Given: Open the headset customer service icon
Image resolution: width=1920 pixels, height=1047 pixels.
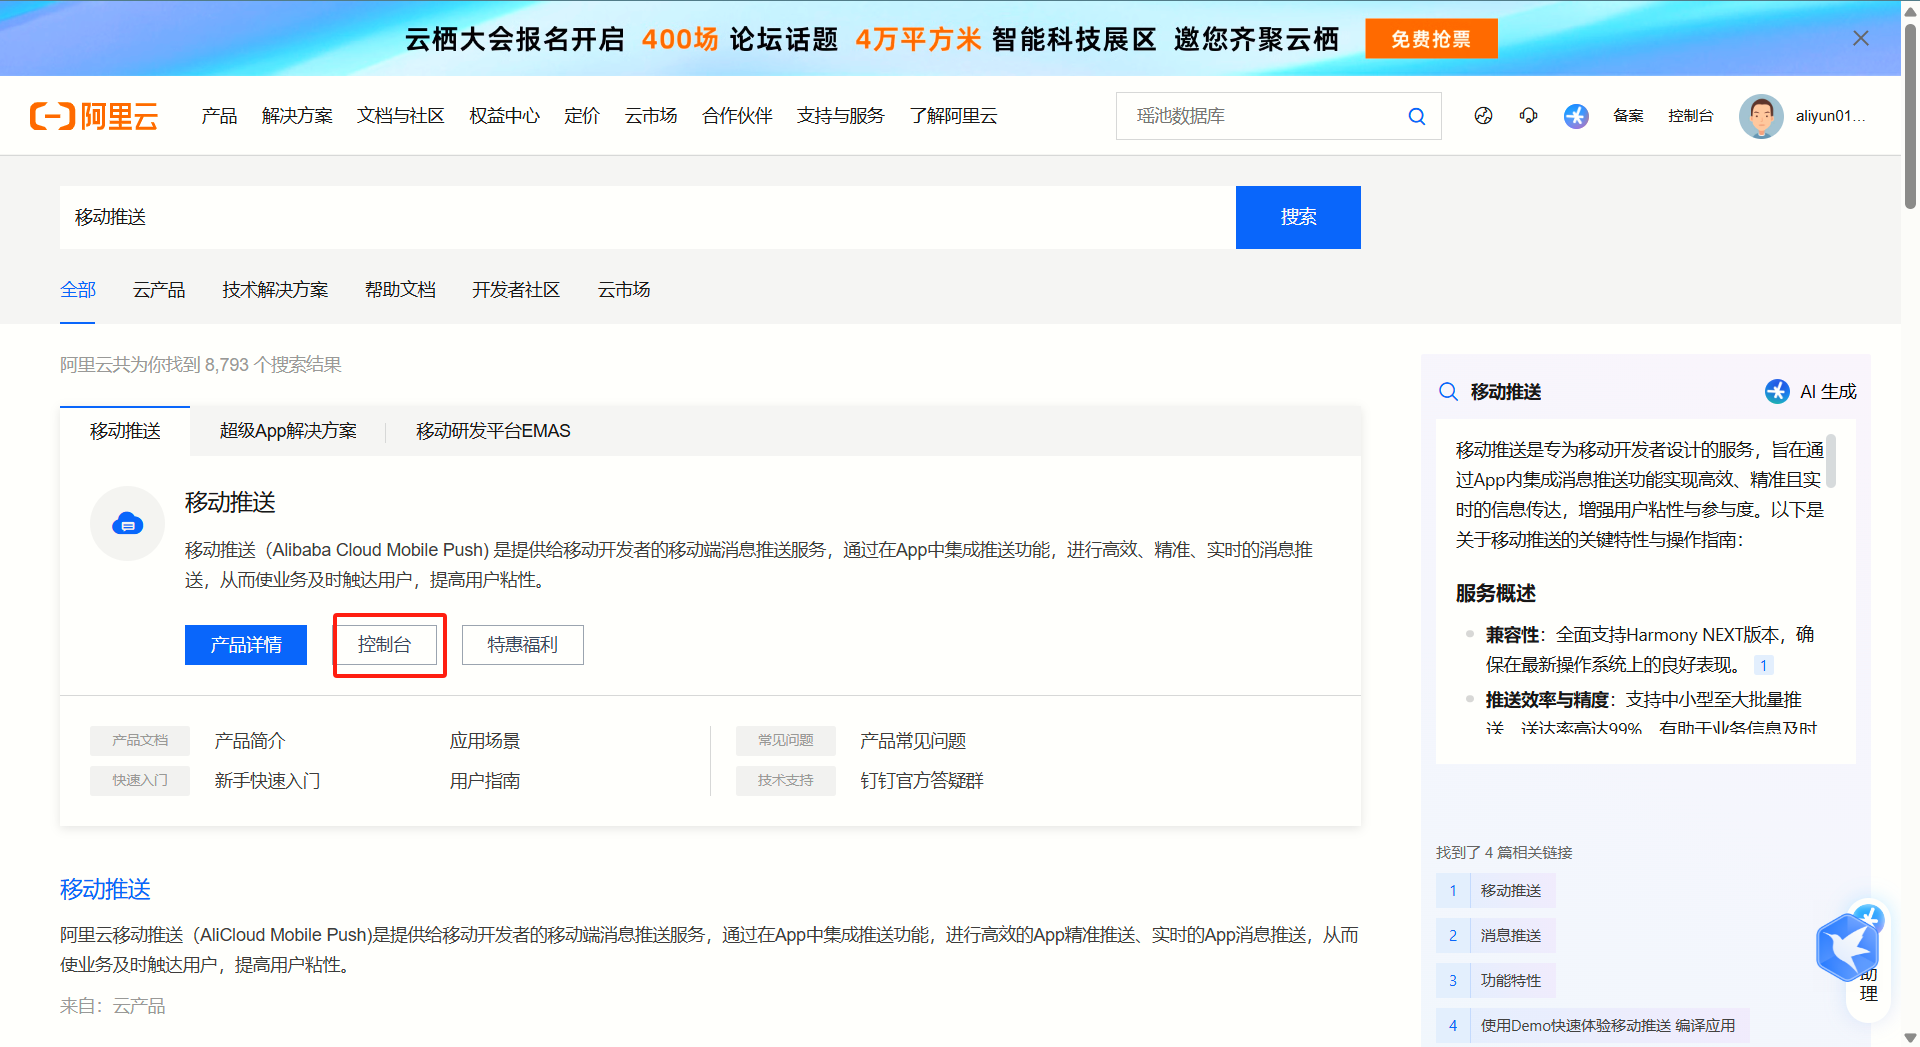Looking at the screenshot, I should 1528,116.
